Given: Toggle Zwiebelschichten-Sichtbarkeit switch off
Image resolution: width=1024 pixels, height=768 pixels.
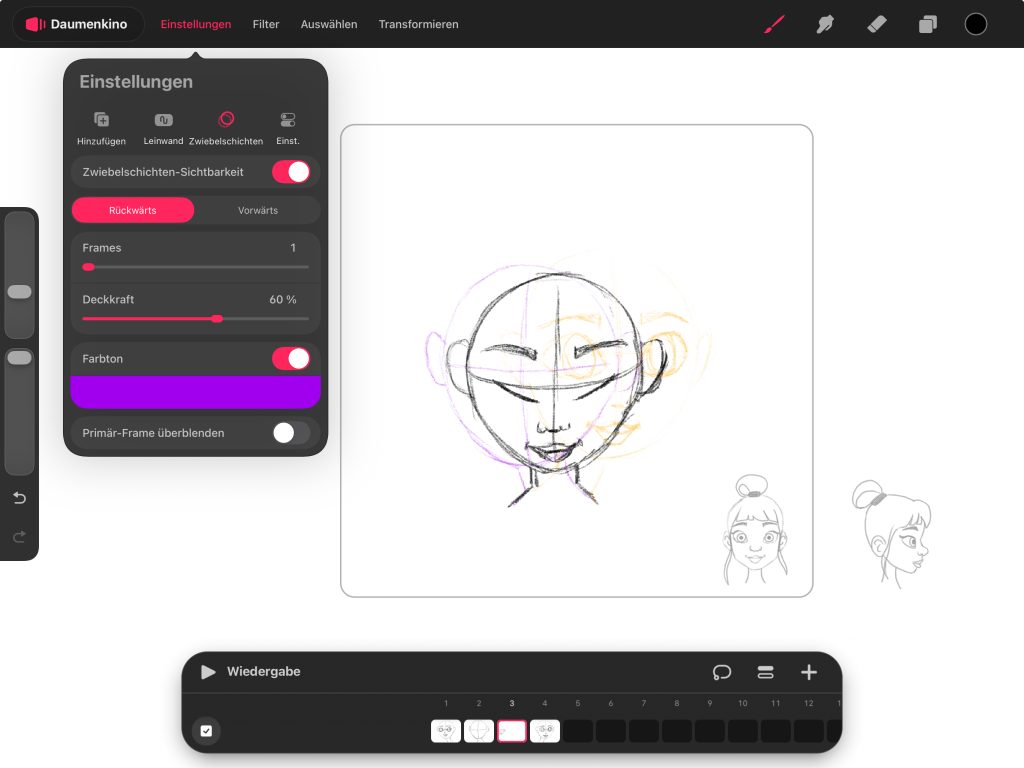Looking at the screenshot, I should (291, 172).
